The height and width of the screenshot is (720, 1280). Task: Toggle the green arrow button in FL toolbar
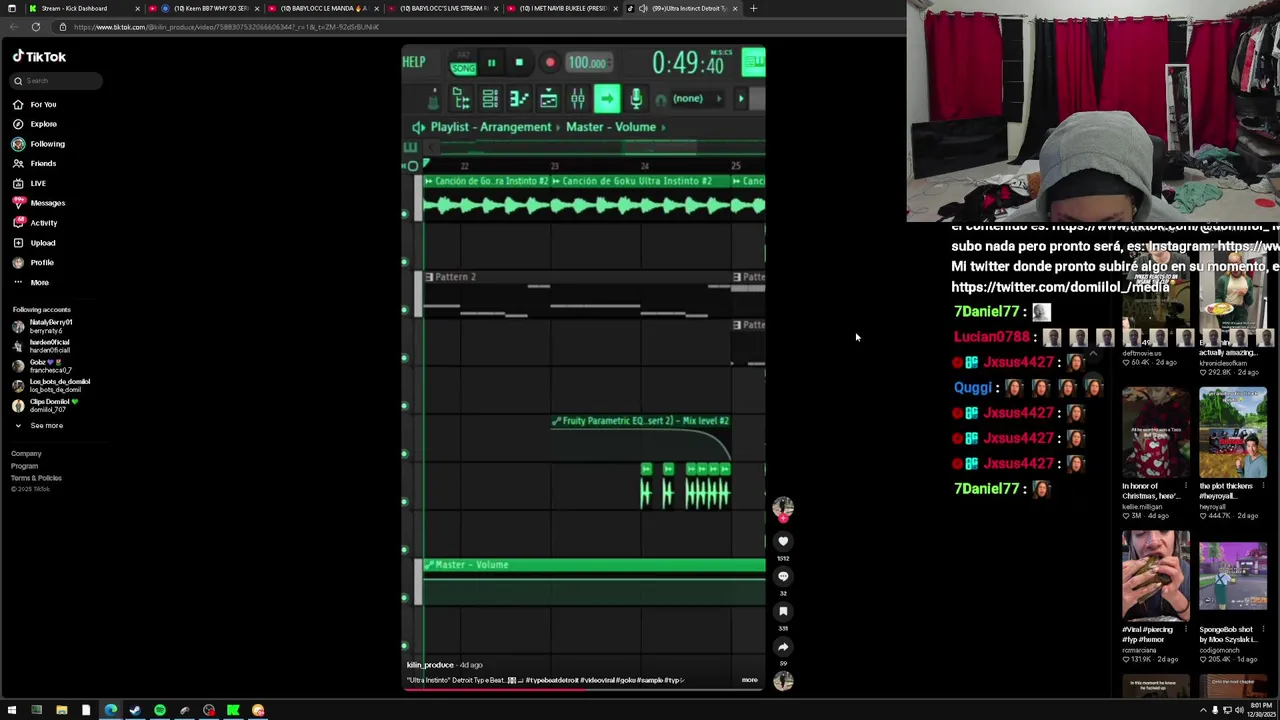[607, 98]
